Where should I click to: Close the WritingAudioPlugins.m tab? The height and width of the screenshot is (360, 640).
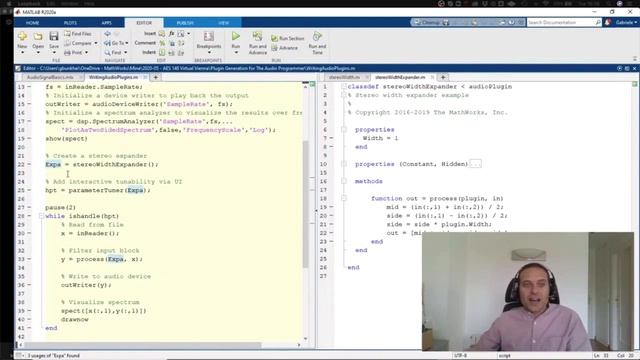(x=145, y=77)
